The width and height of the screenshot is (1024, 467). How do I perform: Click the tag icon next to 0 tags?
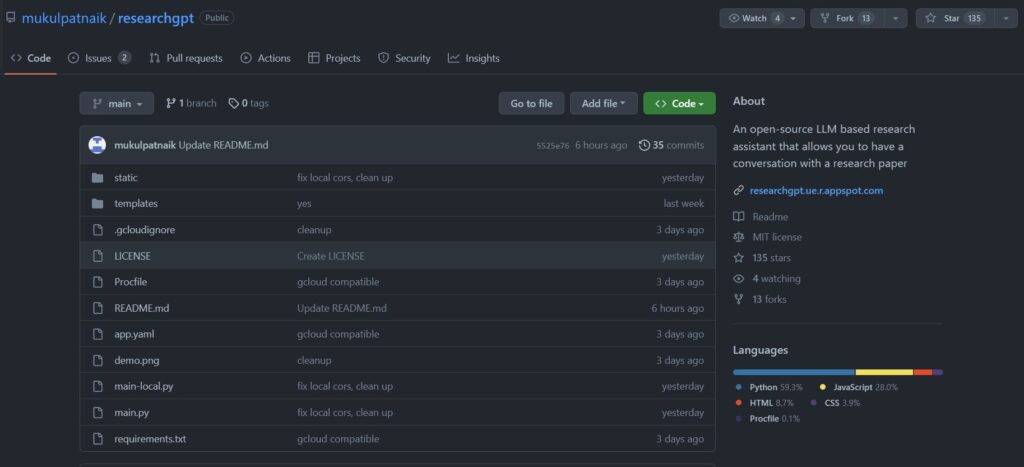coord(234,103)
